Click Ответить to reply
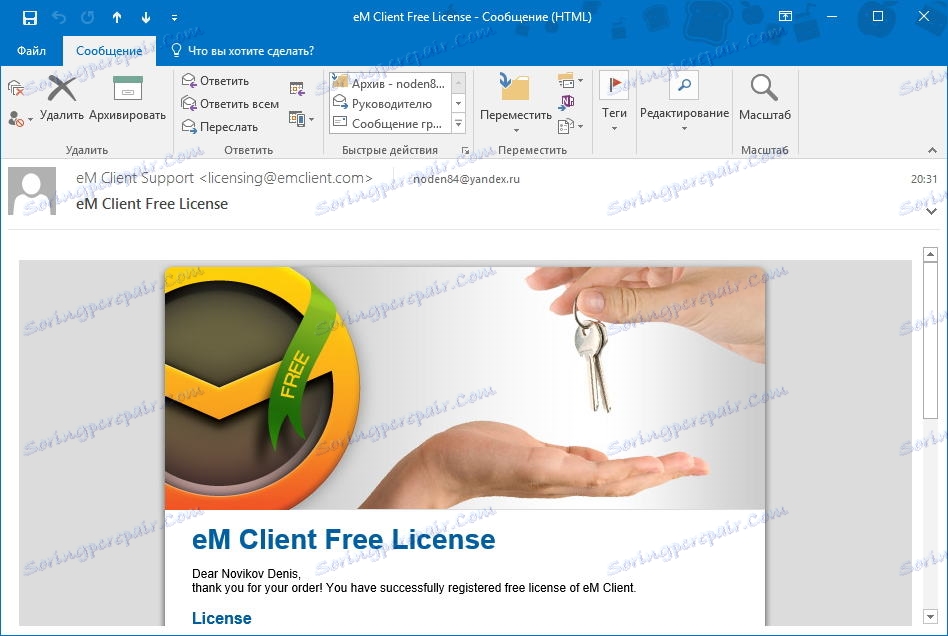The height and width of the screenshot is (636, 948). pyautogui.click(x=215, y=80)
